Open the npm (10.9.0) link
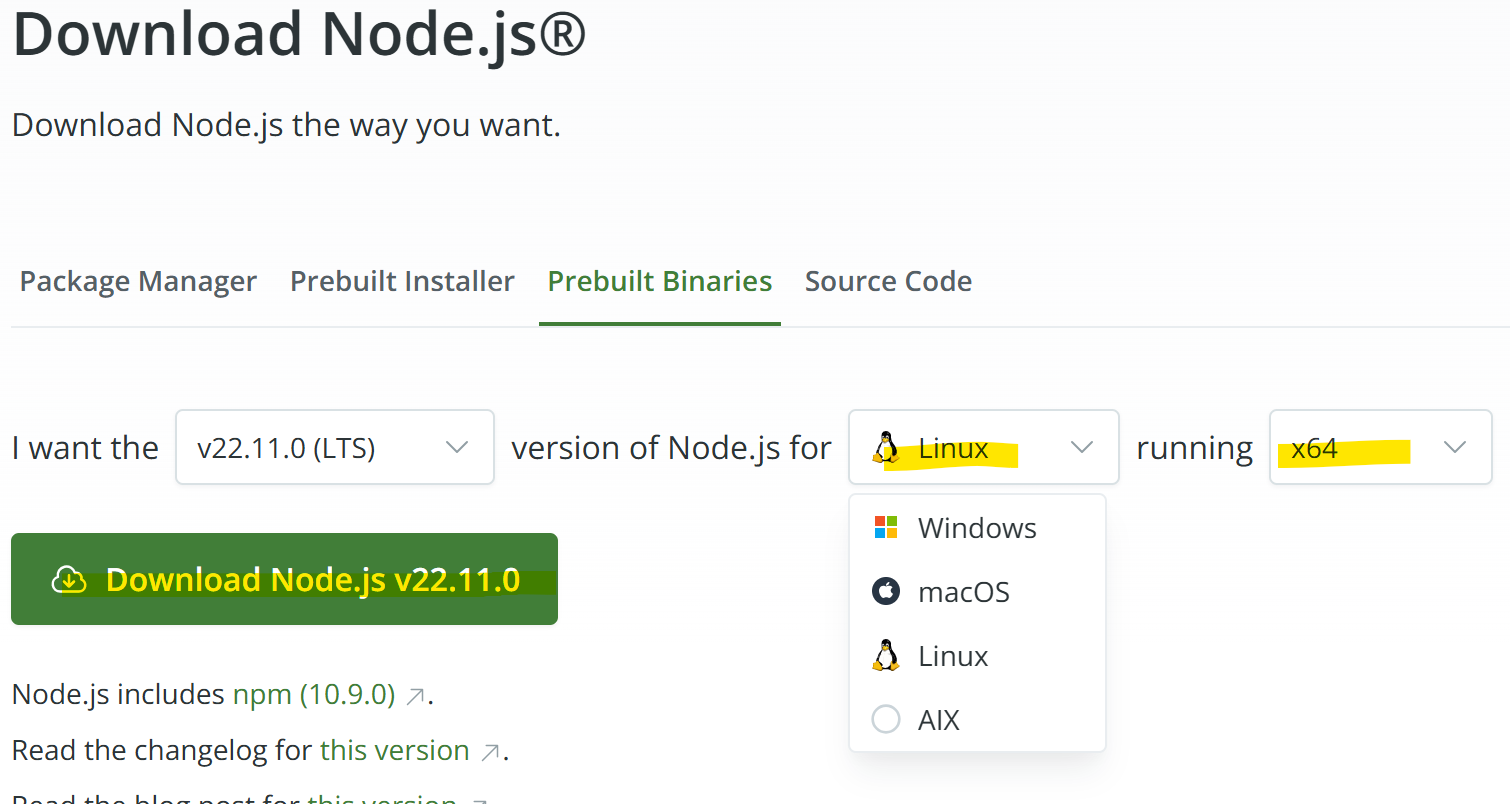The height and width of the screenshot is (804, 1510). pyautogui.click(x=314, y=695)
